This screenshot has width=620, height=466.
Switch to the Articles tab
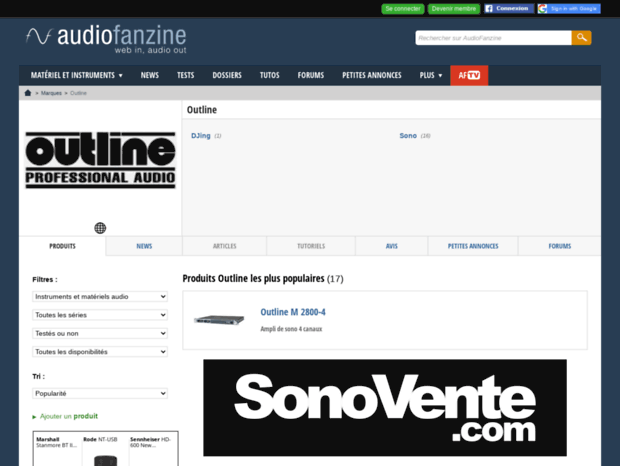click(225, 246)
